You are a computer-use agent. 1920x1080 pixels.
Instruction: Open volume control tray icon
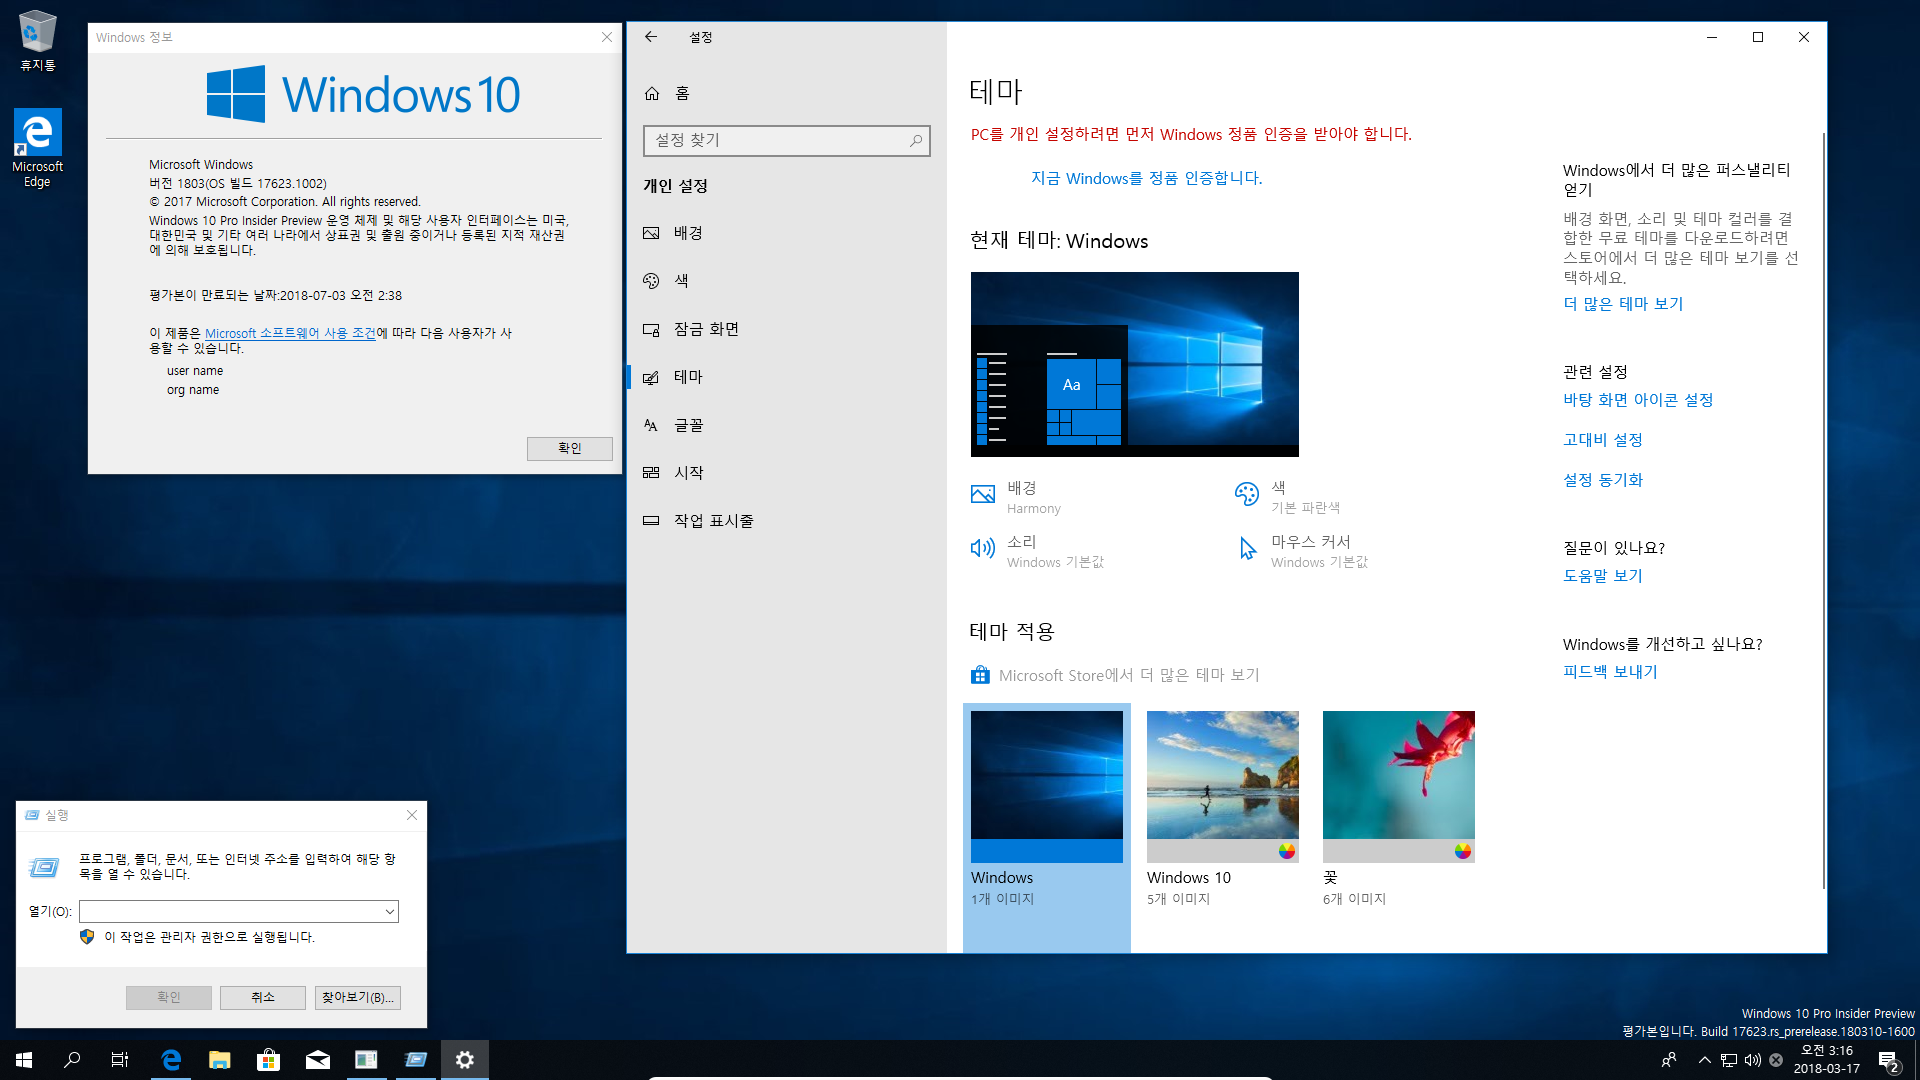[x=1753, y=1060]
